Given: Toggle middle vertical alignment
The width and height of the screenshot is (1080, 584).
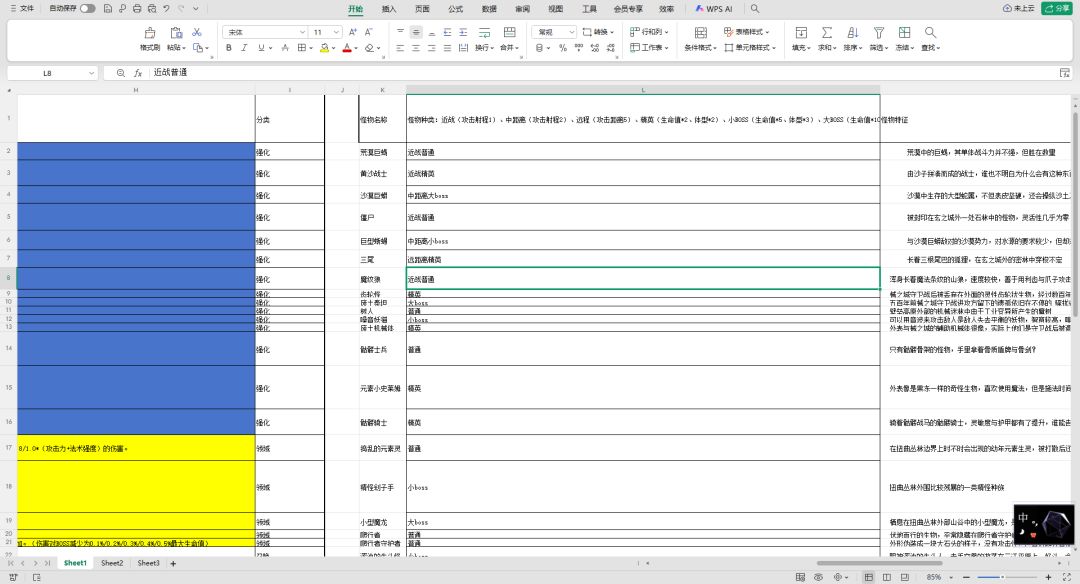Looking at the screenshot, I should coord(416,32).
